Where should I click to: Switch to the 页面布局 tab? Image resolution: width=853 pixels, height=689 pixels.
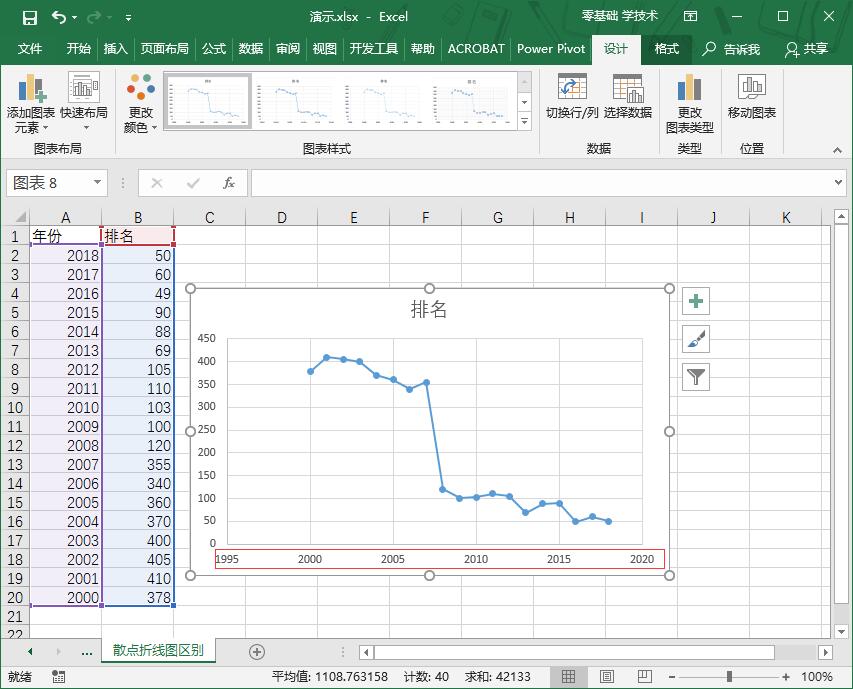(x=164, y=49)
